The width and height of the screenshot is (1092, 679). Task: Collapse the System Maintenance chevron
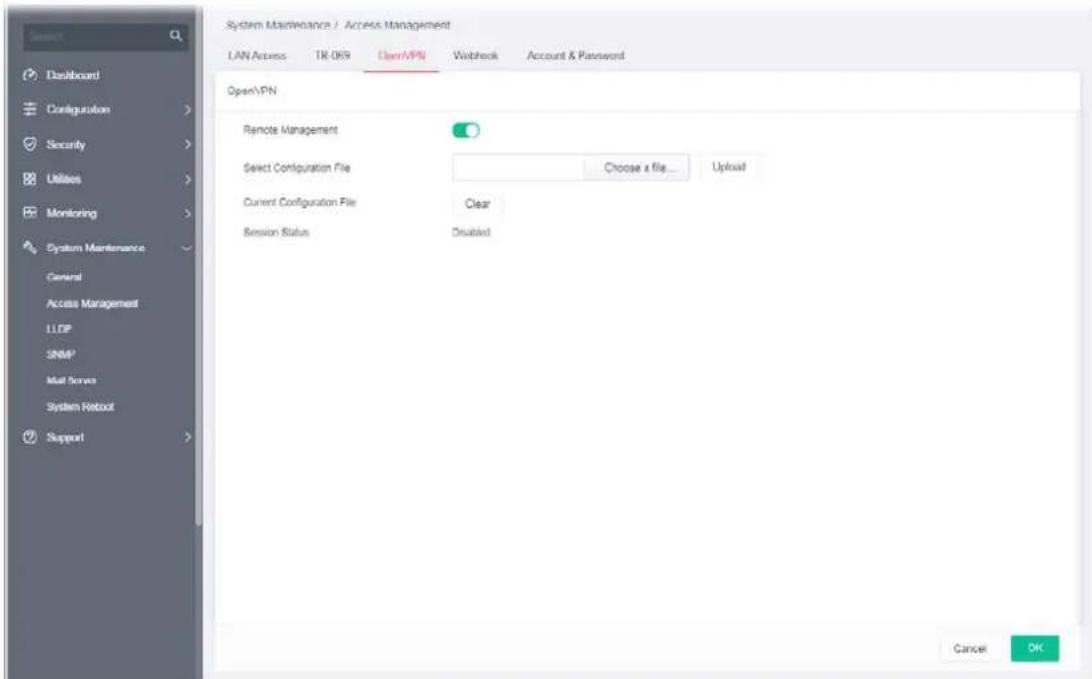pyautogui.click(x=187, y=248)
